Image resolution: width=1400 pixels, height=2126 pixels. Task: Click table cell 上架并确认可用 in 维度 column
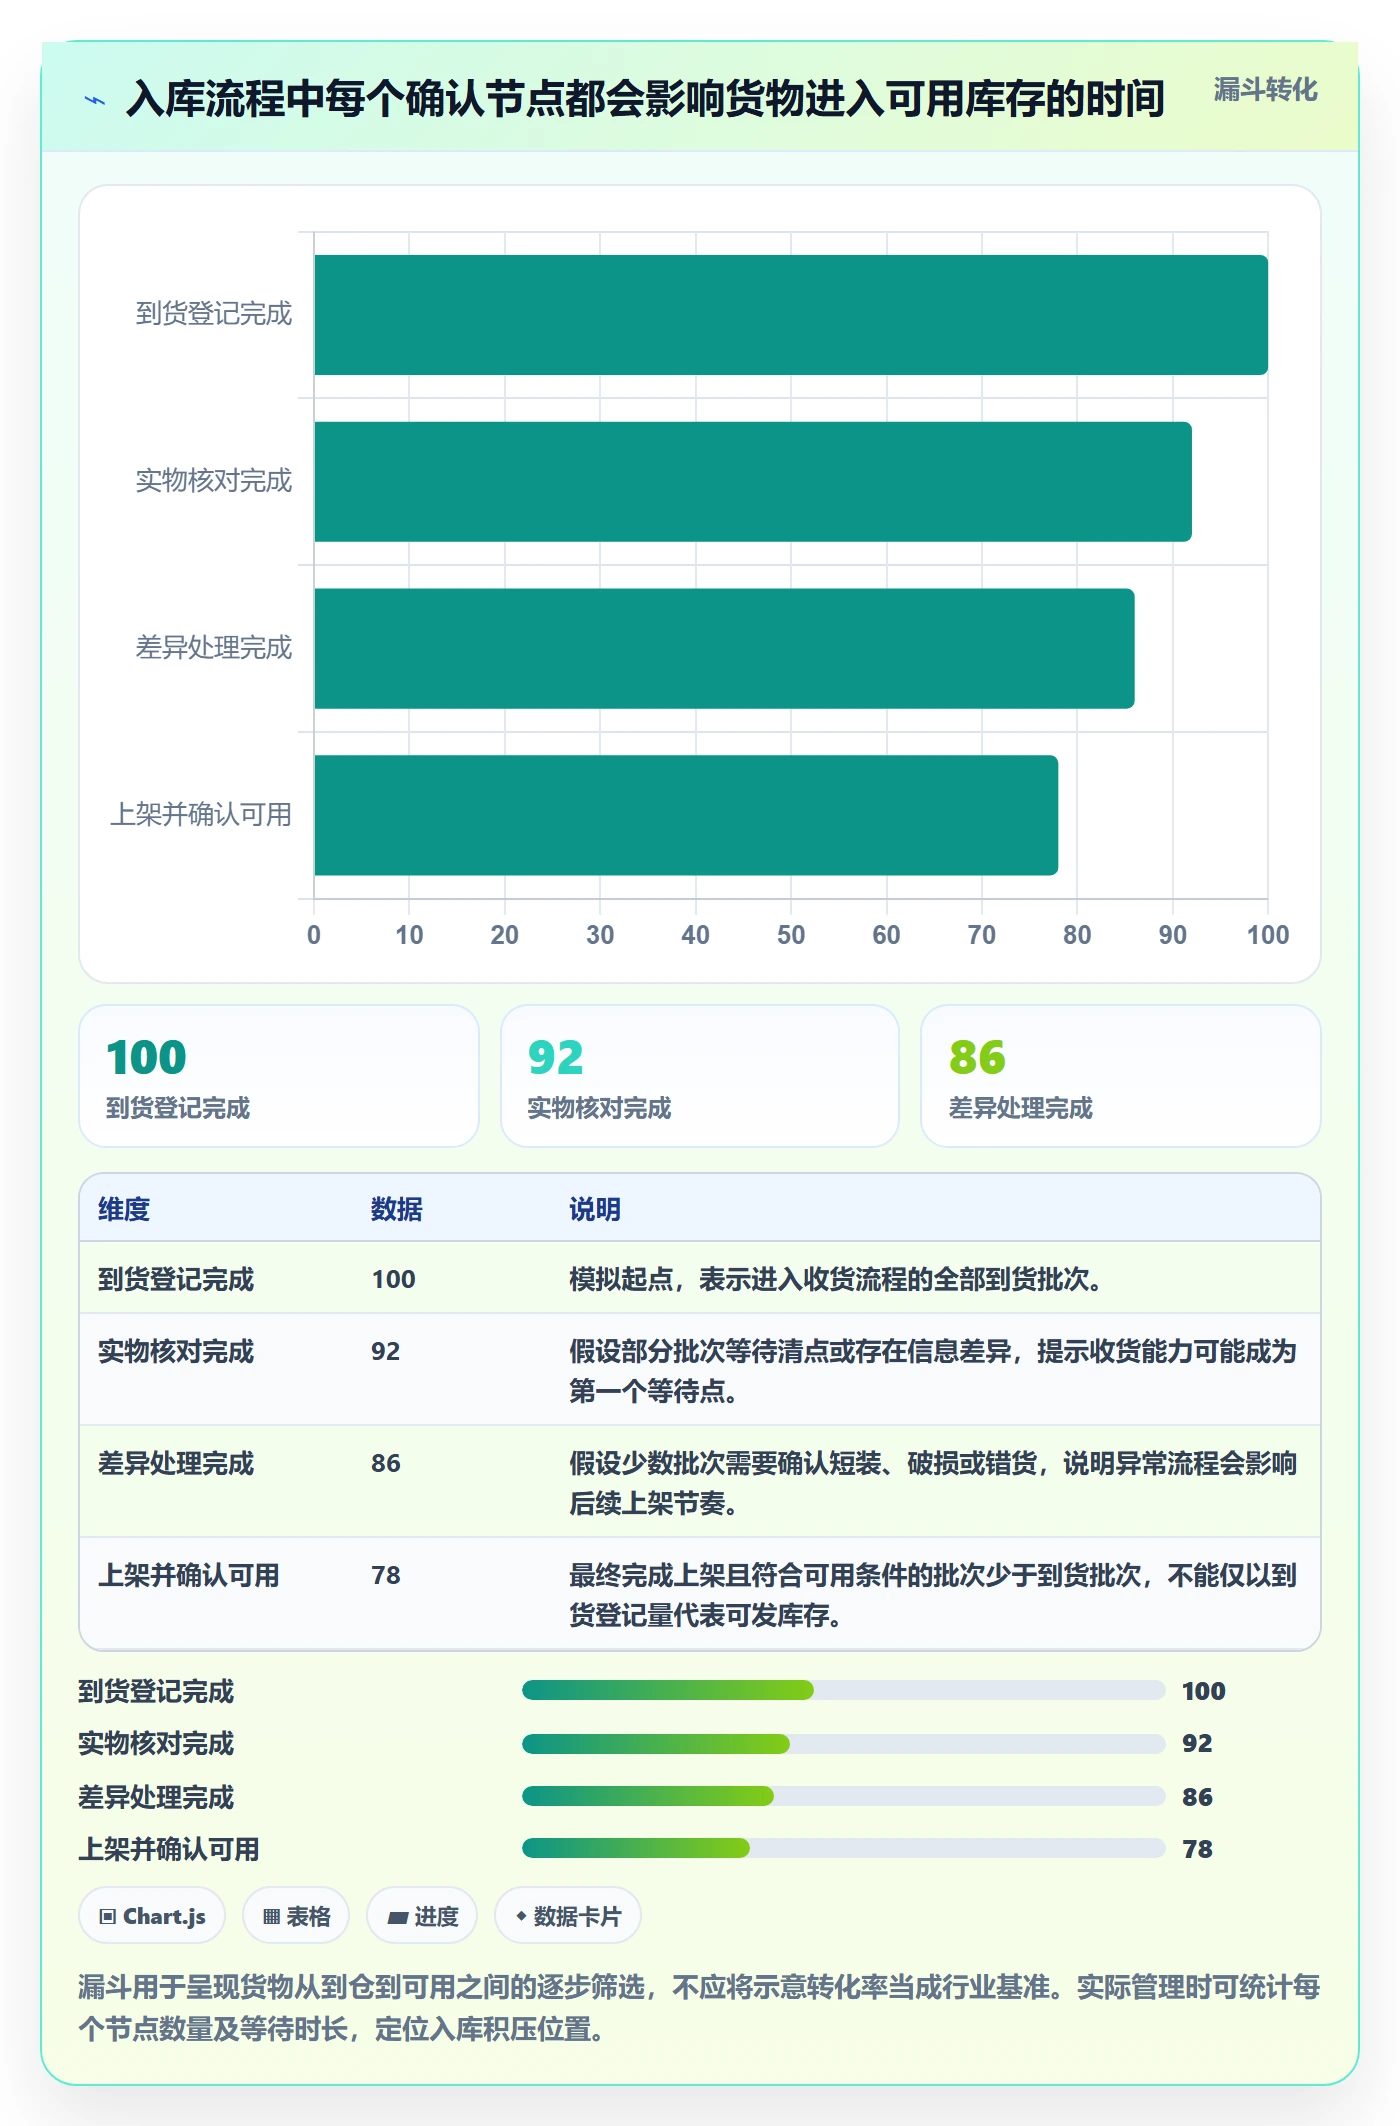[x=189, y=1575]
